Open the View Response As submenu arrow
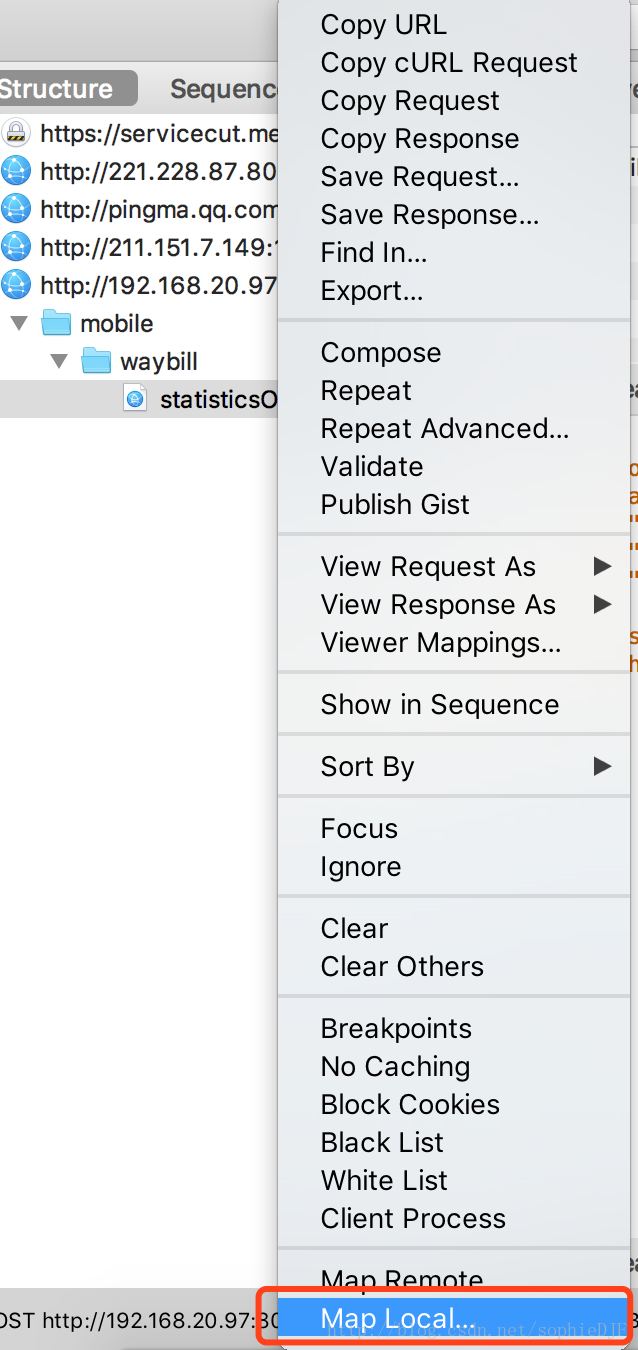The height and width of the screenshot is (1350, 638). click(602, 604)
